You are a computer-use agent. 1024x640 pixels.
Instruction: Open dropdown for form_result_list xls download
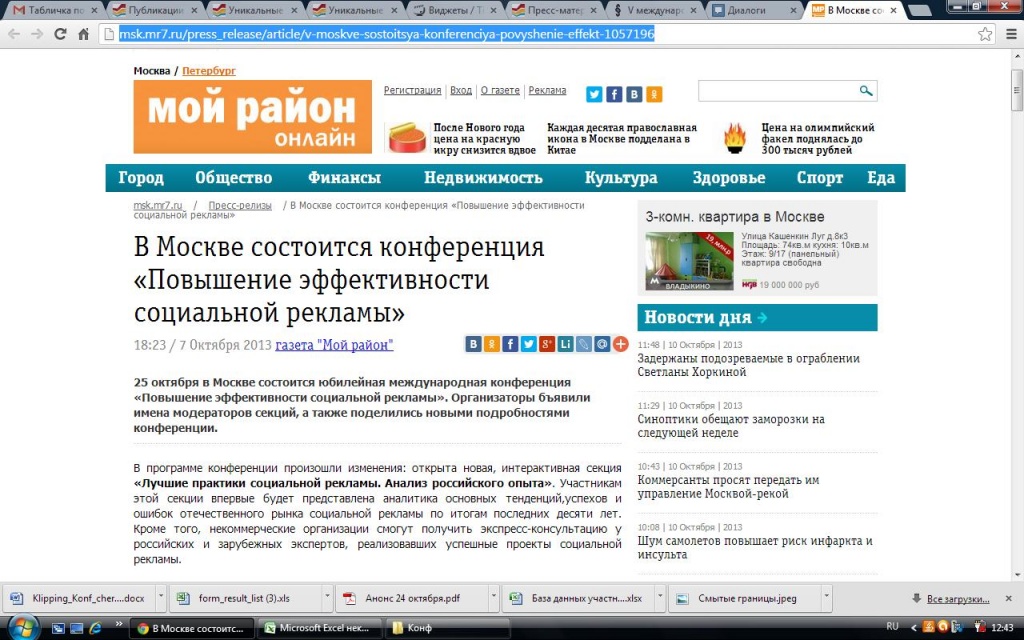[x=327, y=598]
